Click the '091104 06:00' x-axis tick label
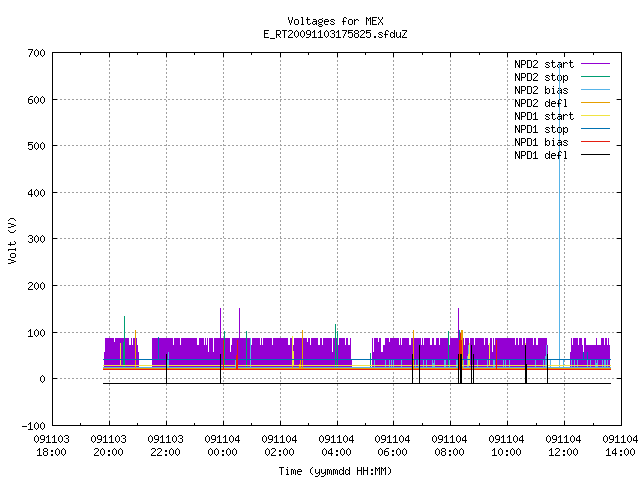 tap(392, 446)
